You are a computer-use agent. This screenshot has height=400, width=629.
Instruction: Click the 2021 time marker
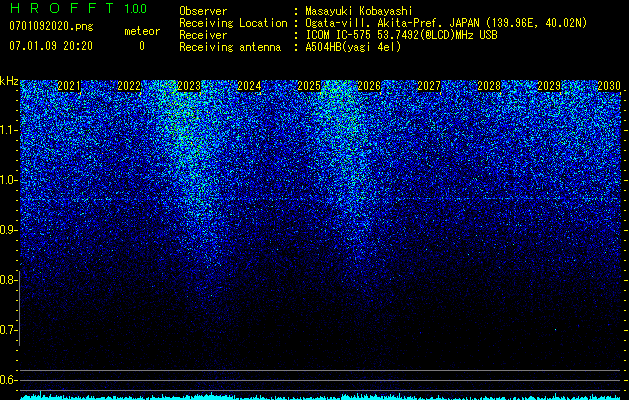[x=69, y=86]
